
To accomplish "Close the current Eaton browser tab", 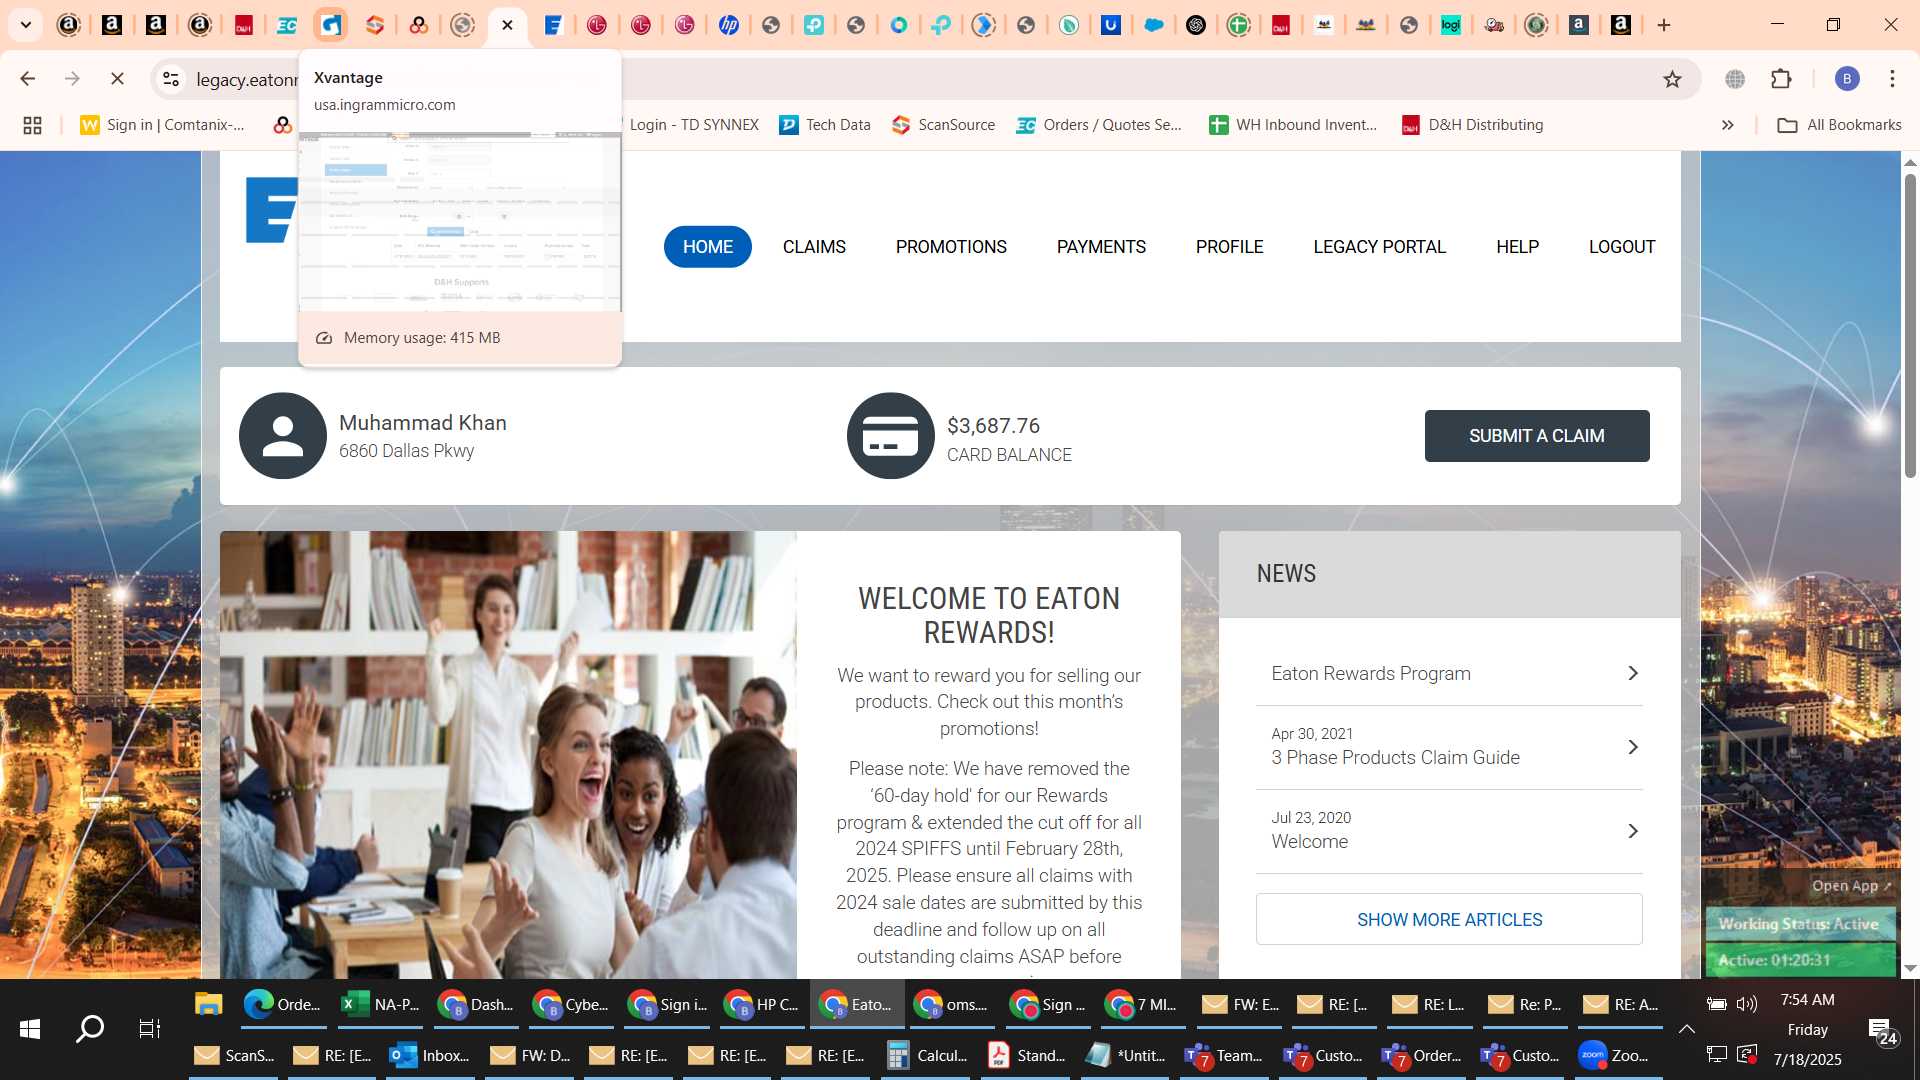I will click(x=507, y=25).
